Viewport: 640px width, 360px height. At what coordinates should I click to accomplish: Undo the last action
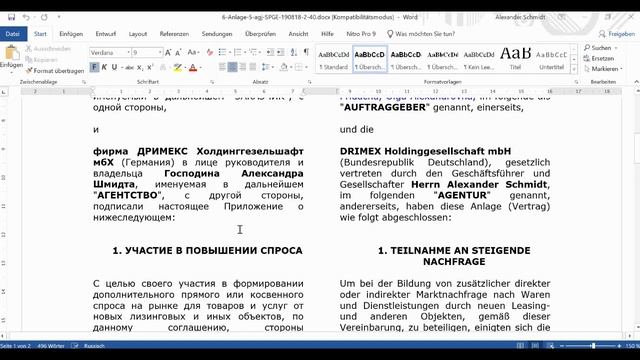26,17
